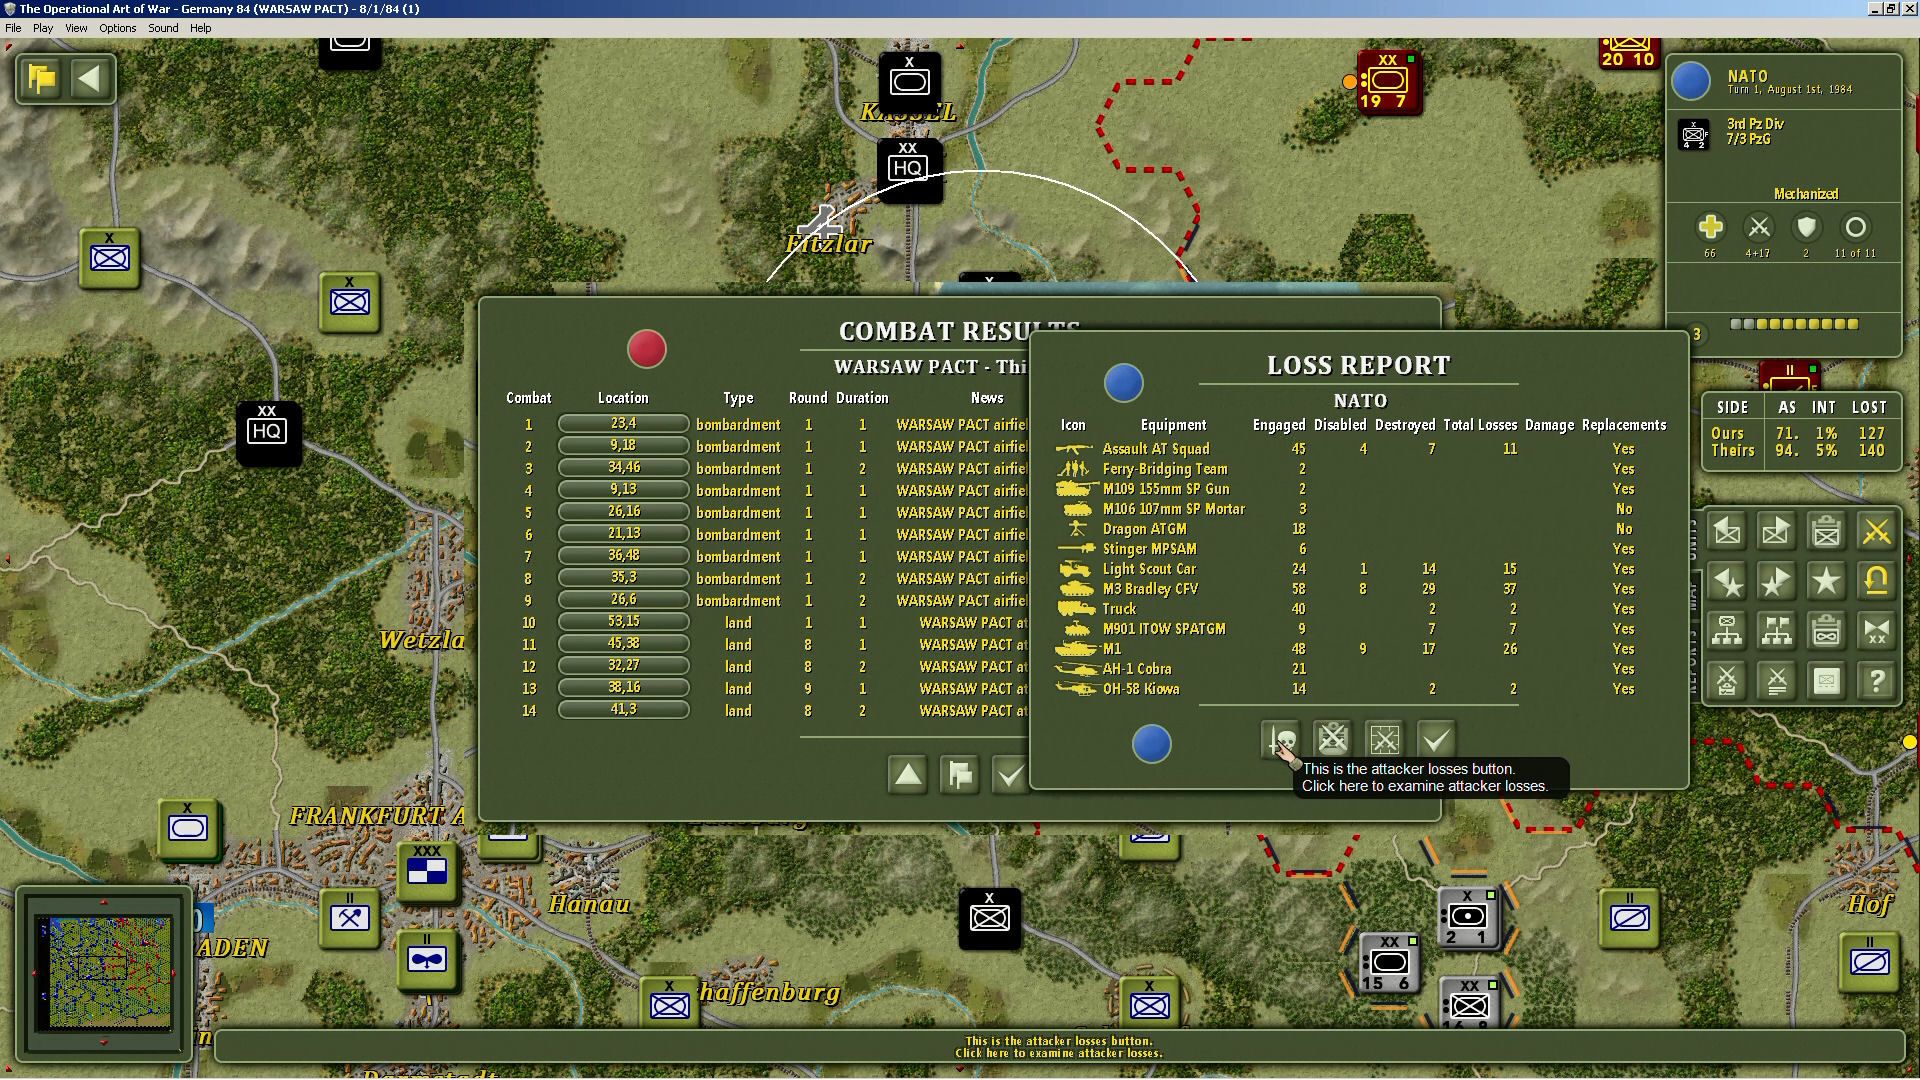The height and width of the screenshot is (1080, 1920).
Task: Click the bowtie XX division button
Action: coord(1876,631)
